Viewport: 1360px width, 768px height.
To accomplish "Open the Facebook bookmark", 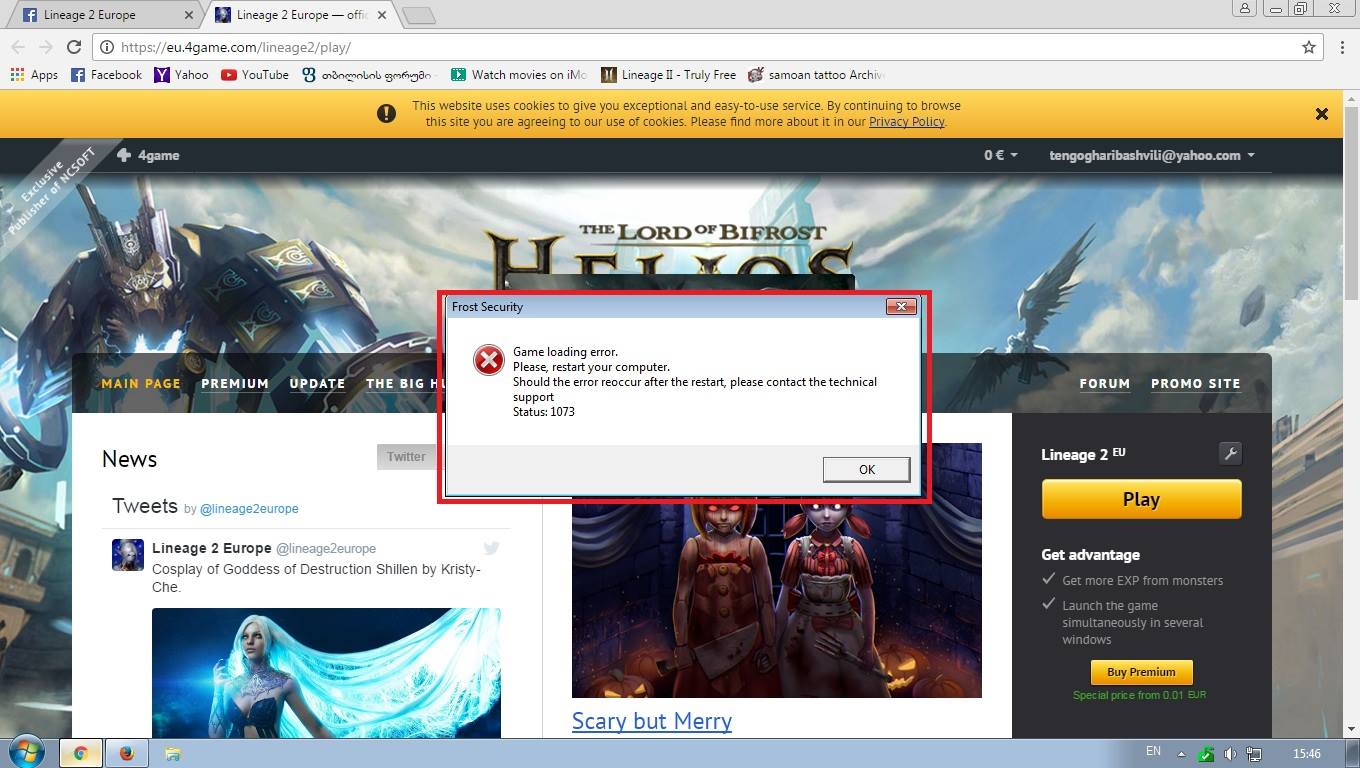I will point(106,75).
